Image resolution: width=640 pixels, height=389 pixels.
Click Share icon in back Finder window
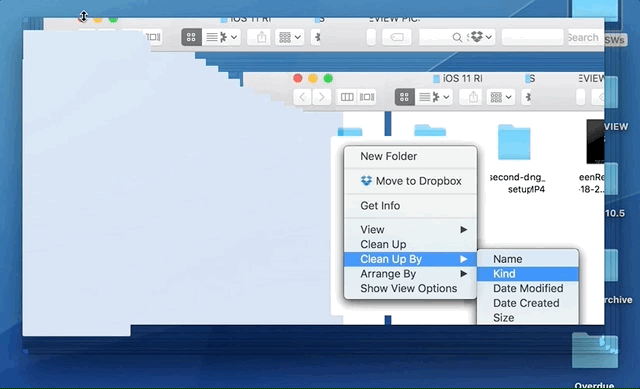262,38
